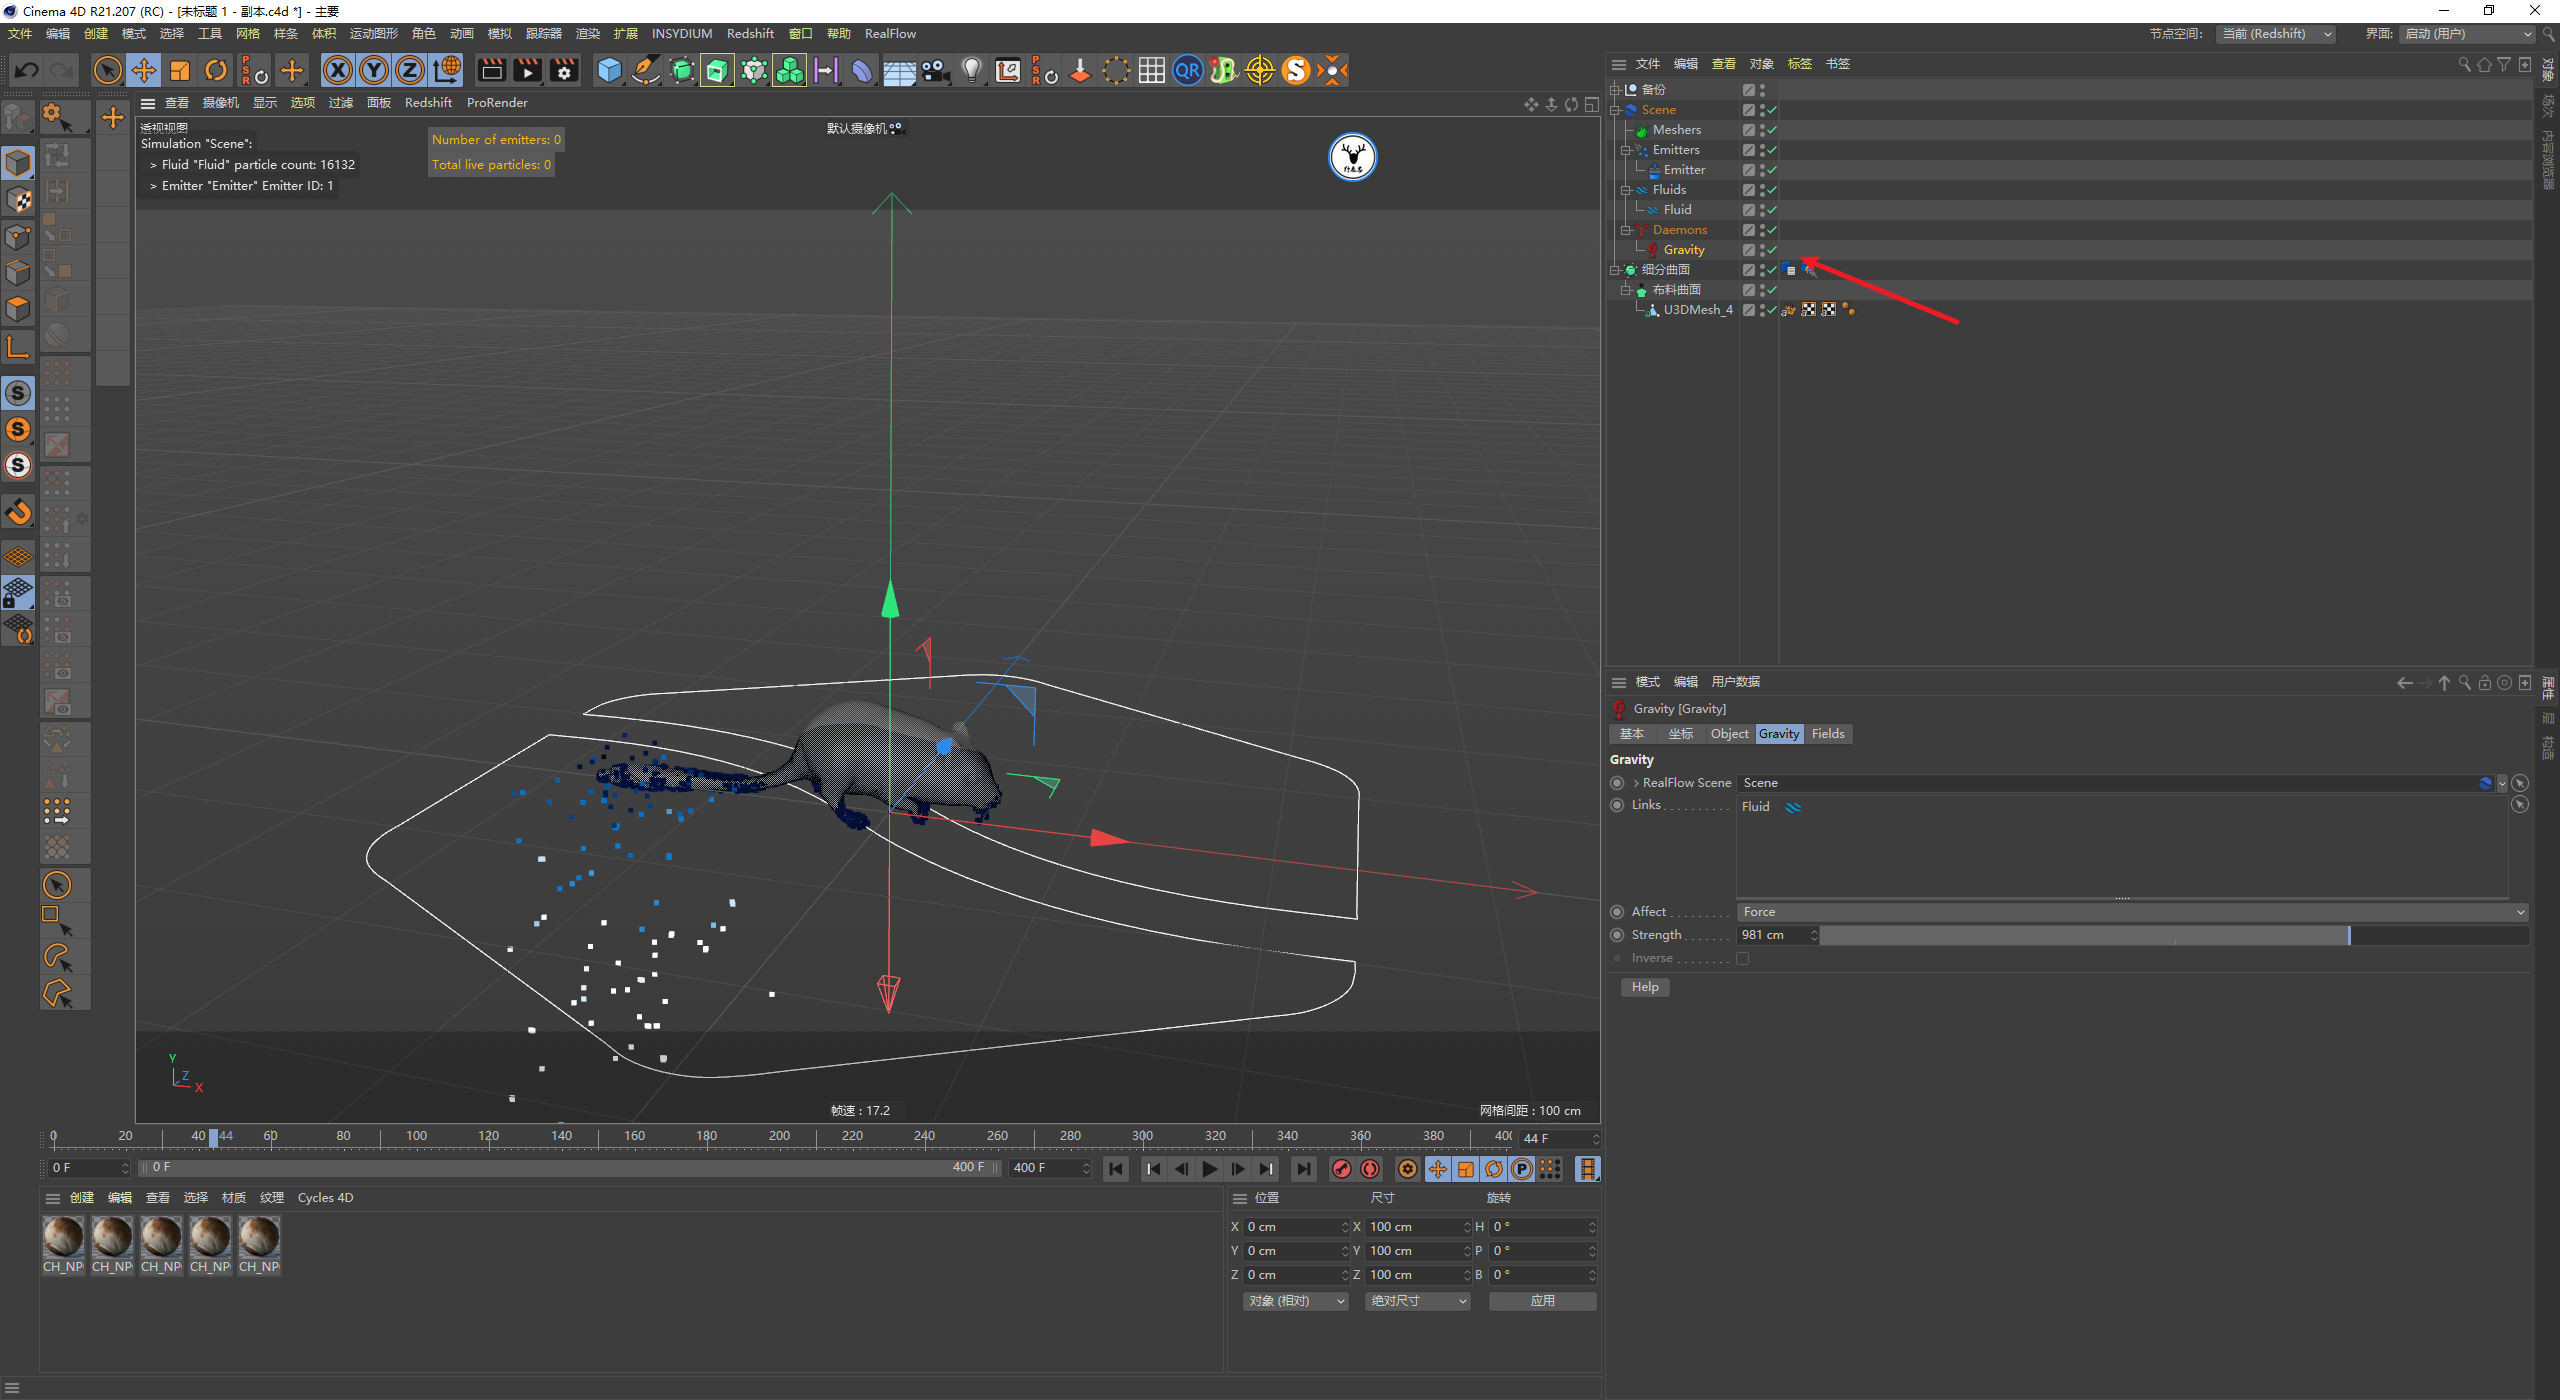Image resolution: width=2560 pixels, height=1400 pixels.
Task: Adjust the gravity Strength slider
Action: [x=2348, y=935]
